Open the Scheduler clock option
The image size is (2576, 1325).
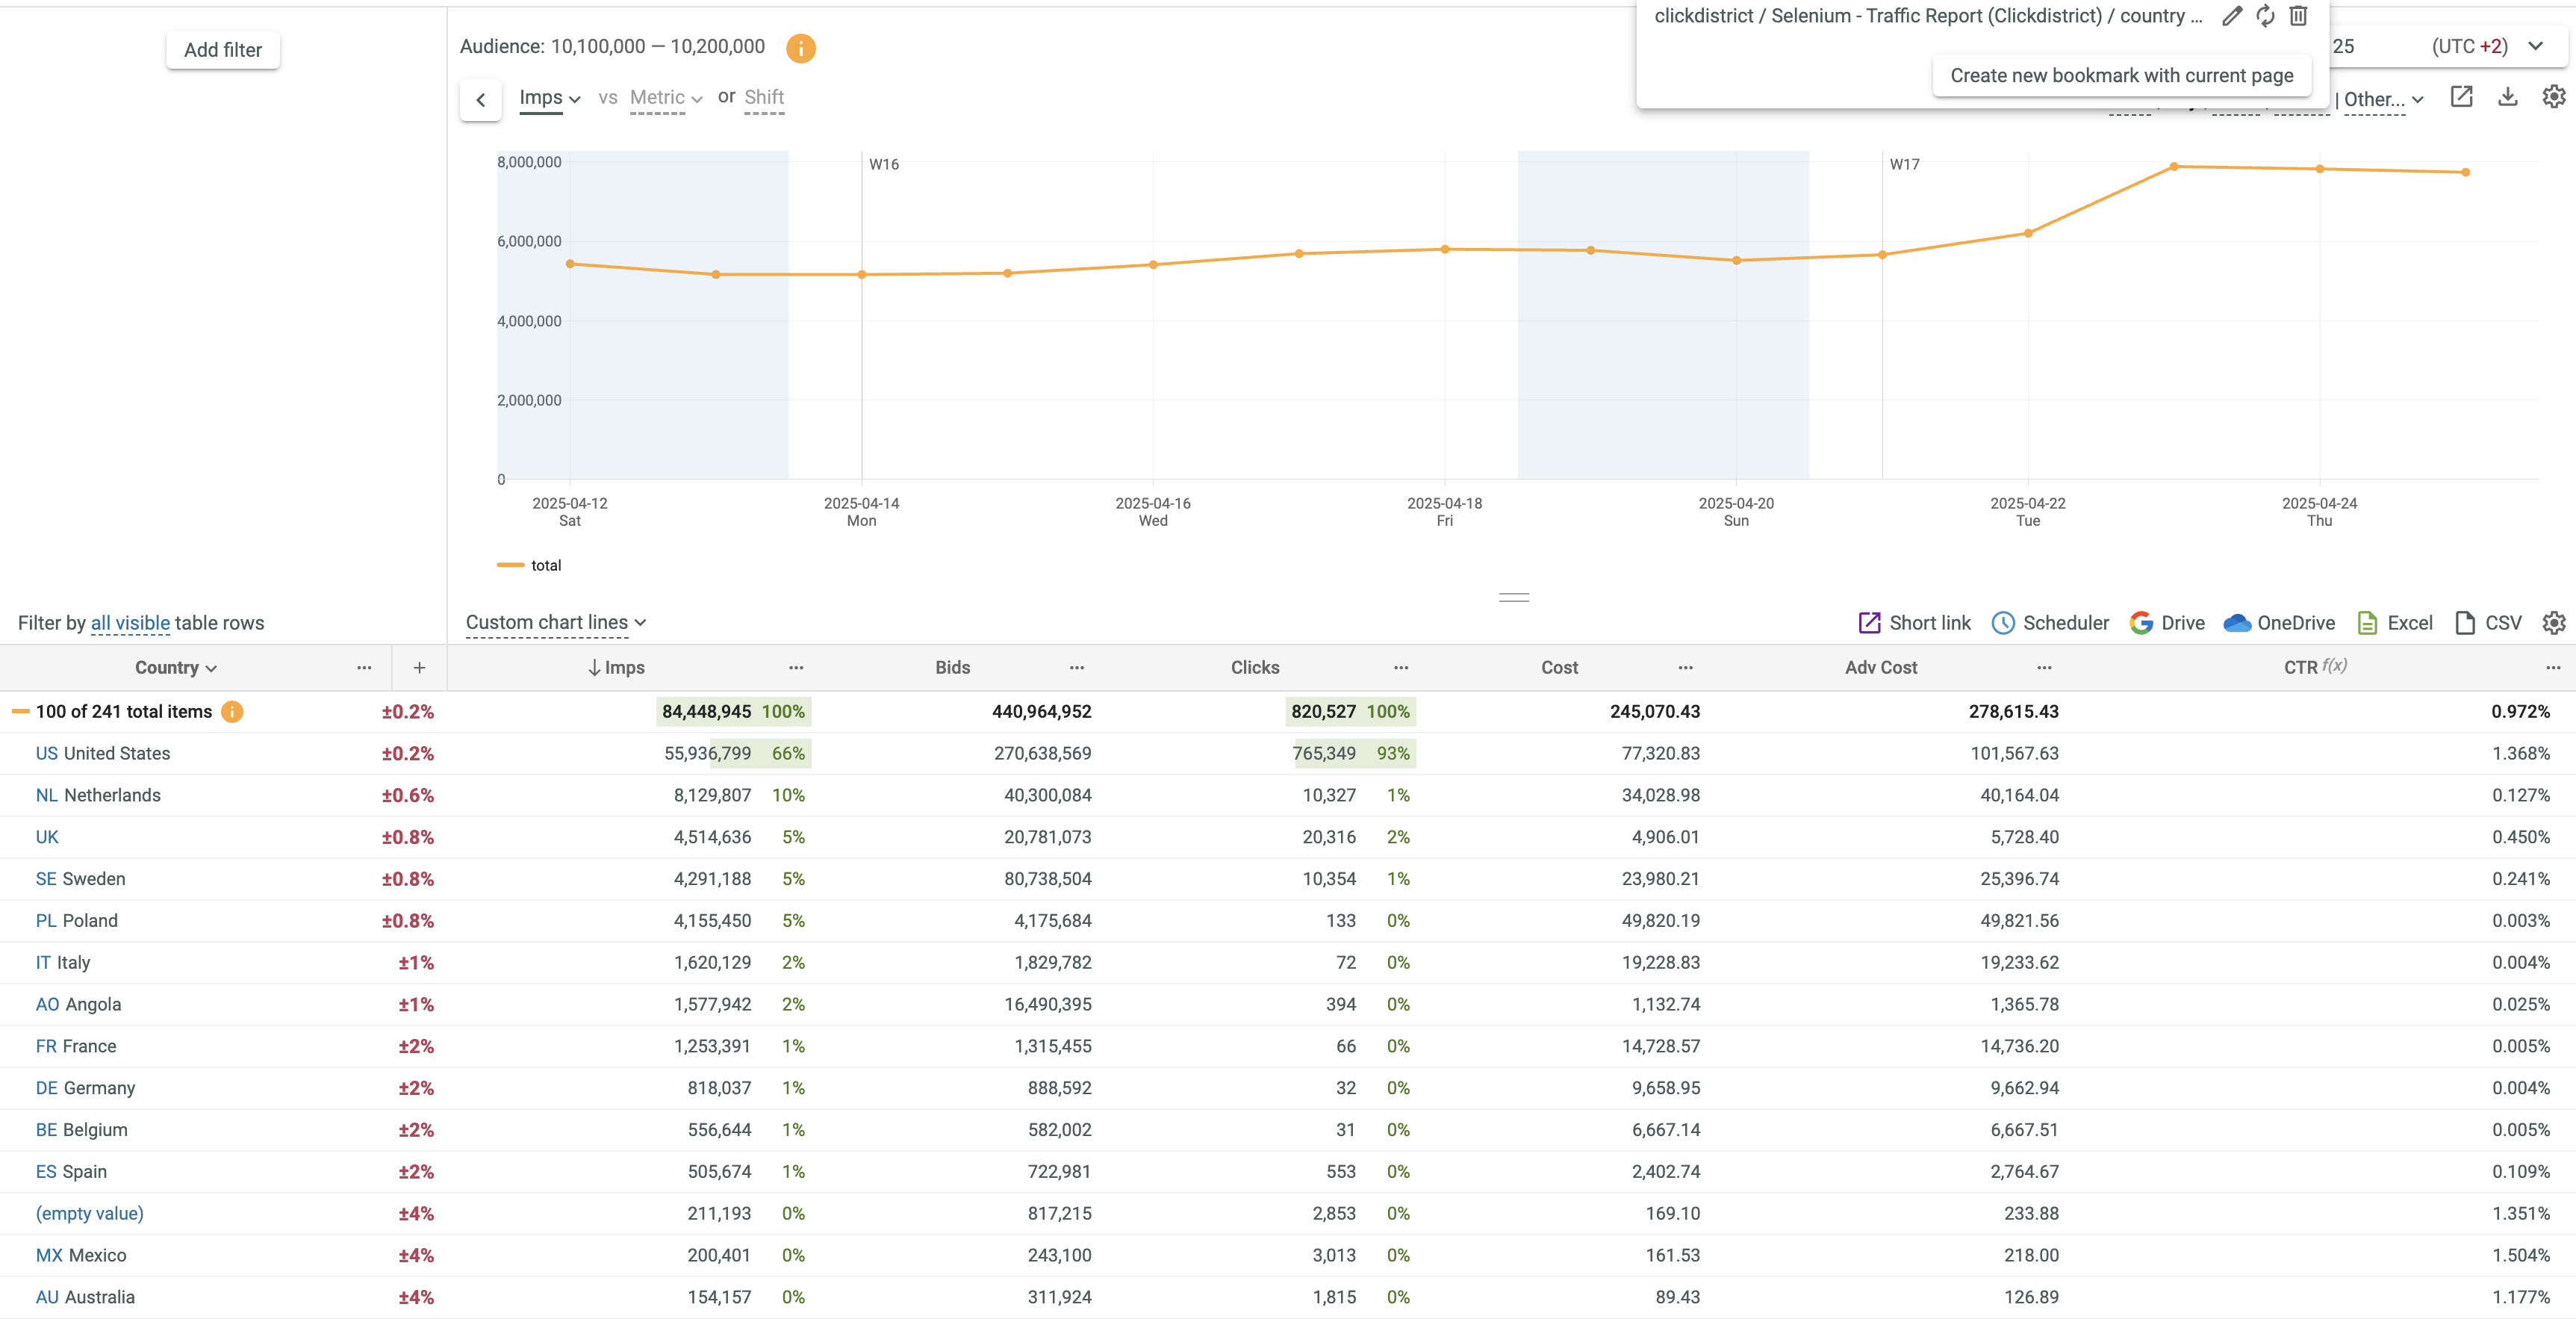[2050, 623]
